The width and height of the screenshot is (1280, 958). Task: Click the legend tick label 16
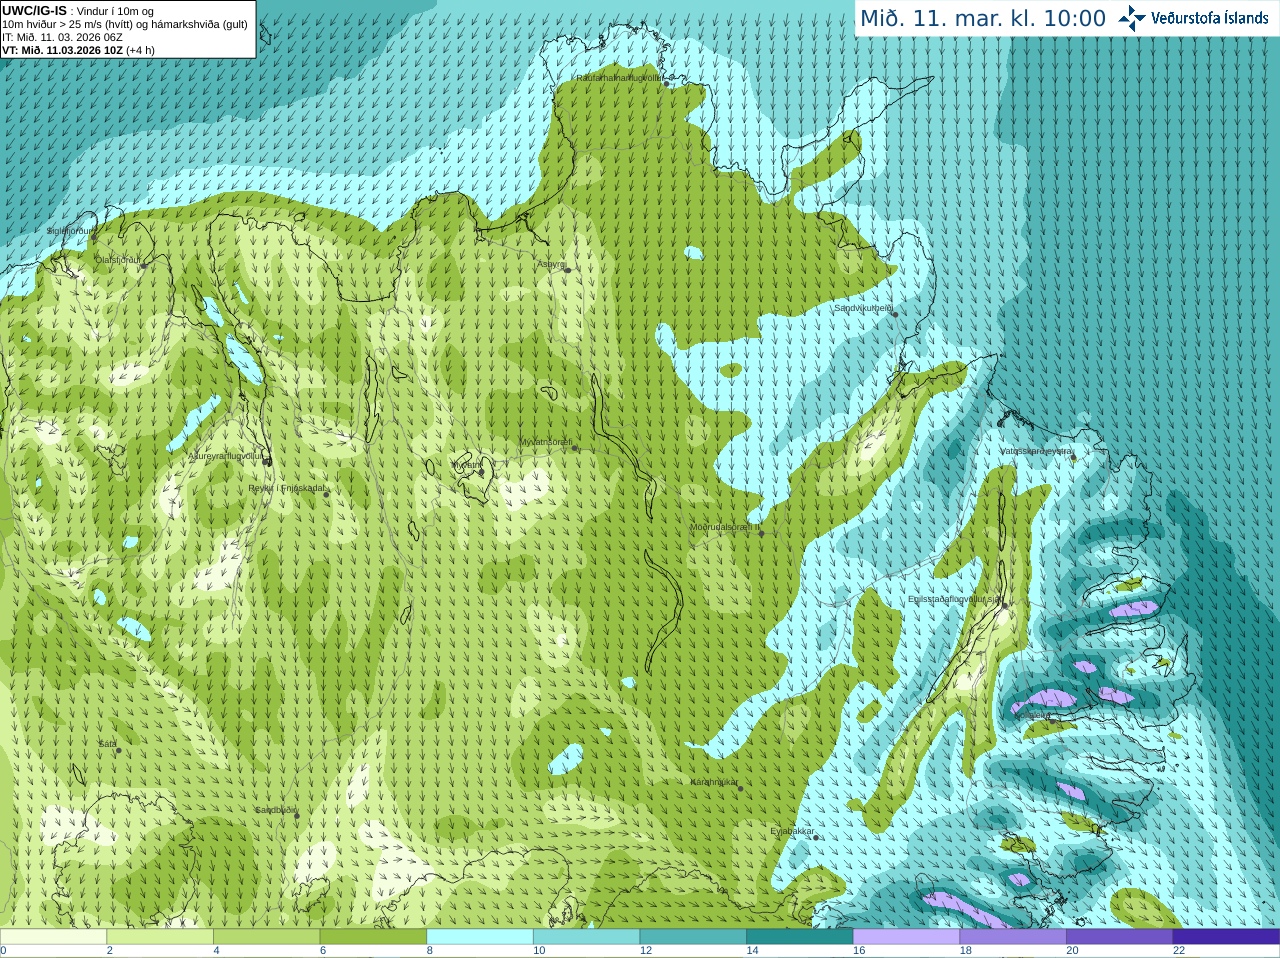click(x=858, y=951)
